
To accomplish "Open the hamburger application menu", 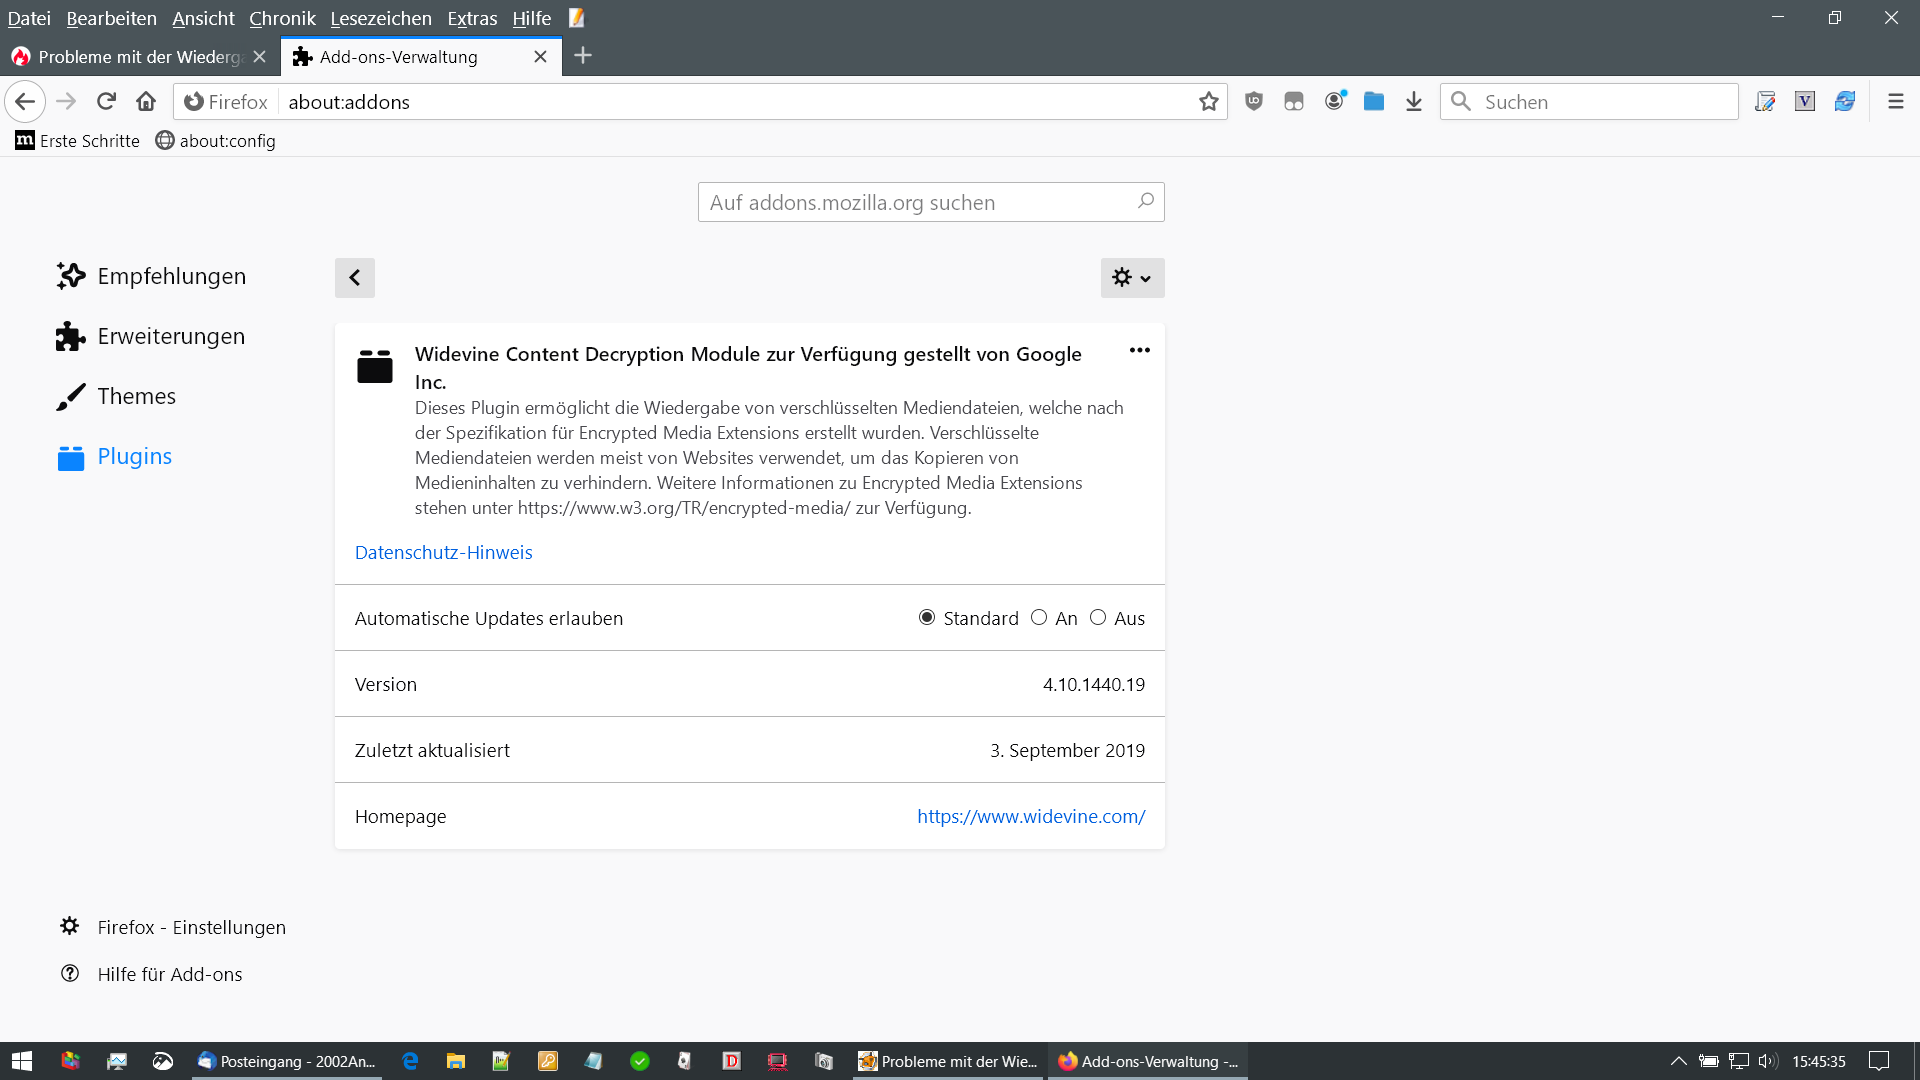I will click(1895, 101).
